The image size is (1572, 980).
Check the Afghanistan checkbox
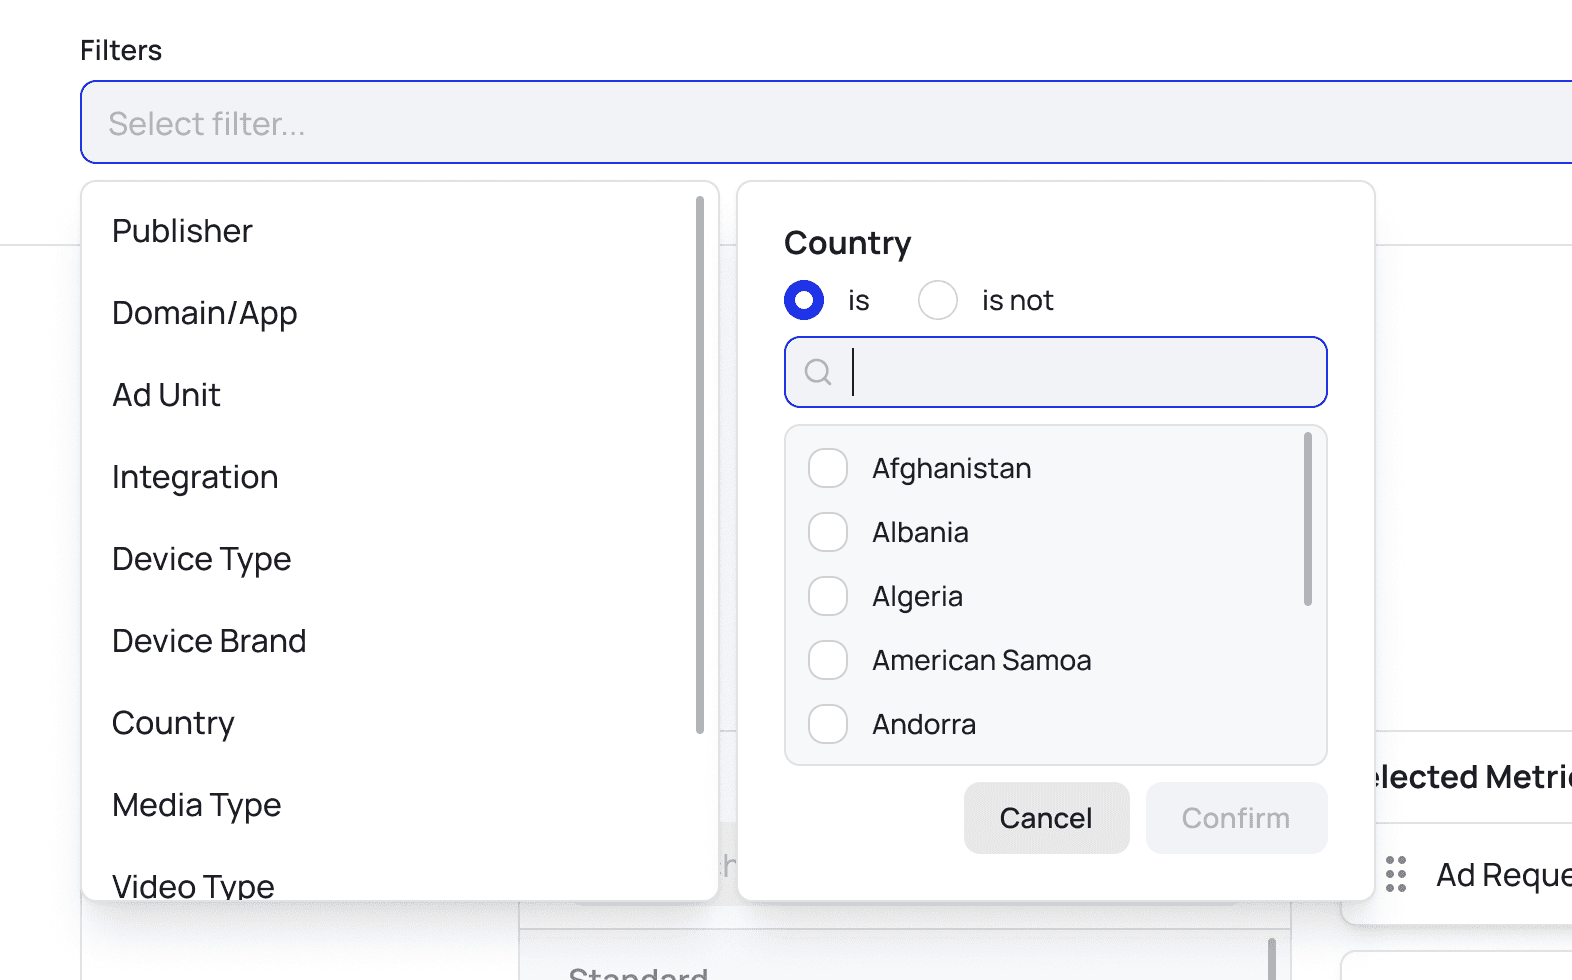(828, 468)
